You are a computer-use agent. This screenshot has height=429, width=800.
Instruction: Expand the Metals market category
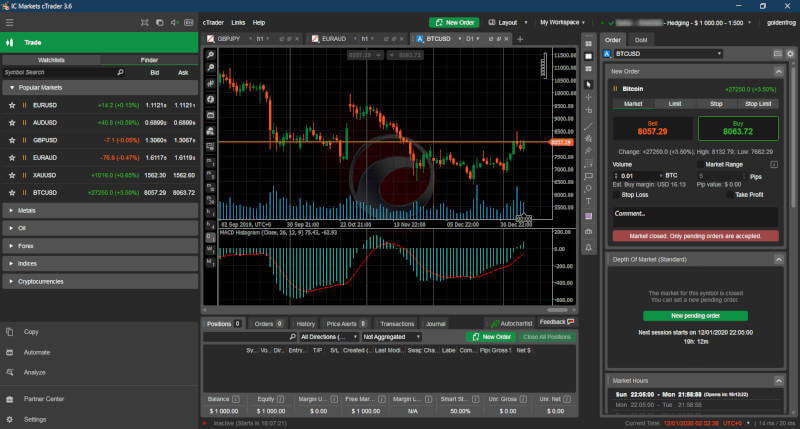(27, 211)
